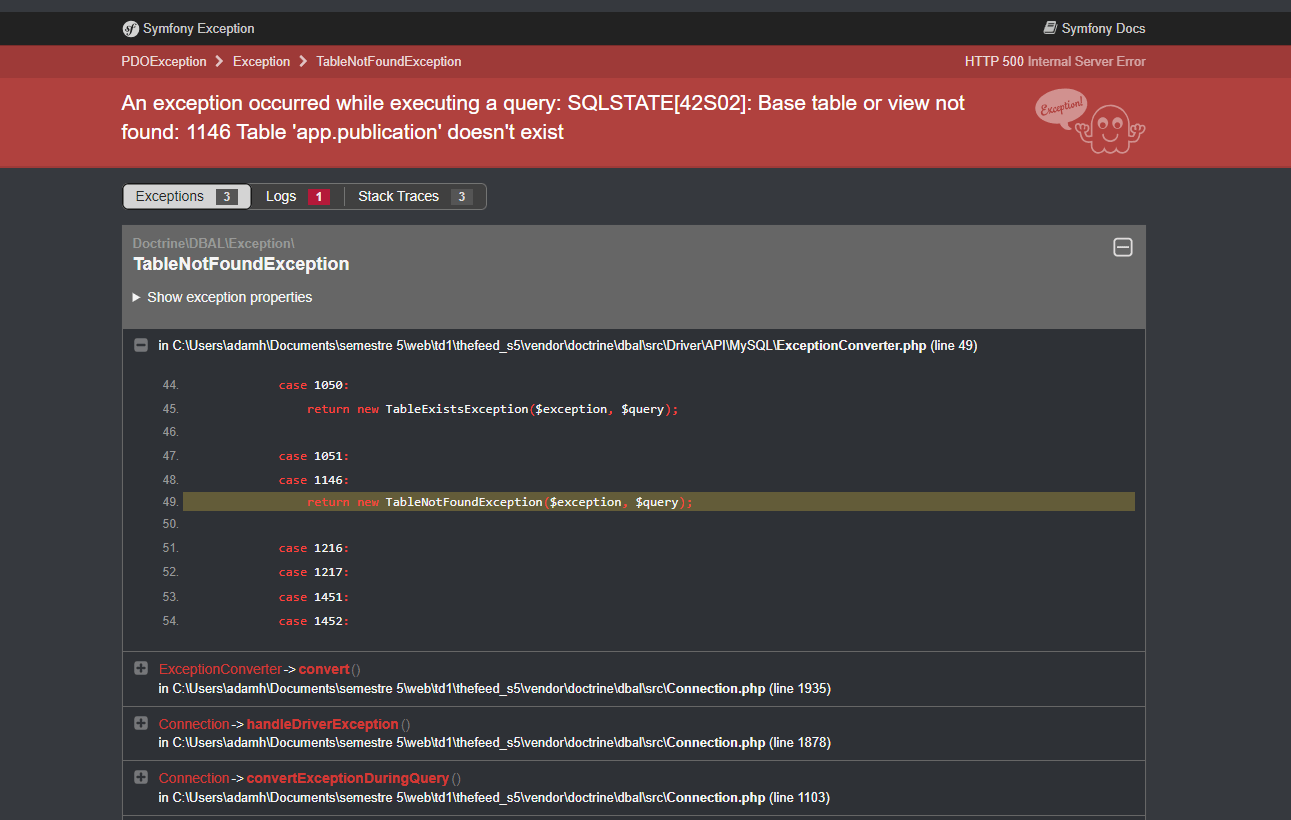Click the minus icon on the TableNotFoundException panel
The image size is (1291, 820).
(x=1123, y=247)
